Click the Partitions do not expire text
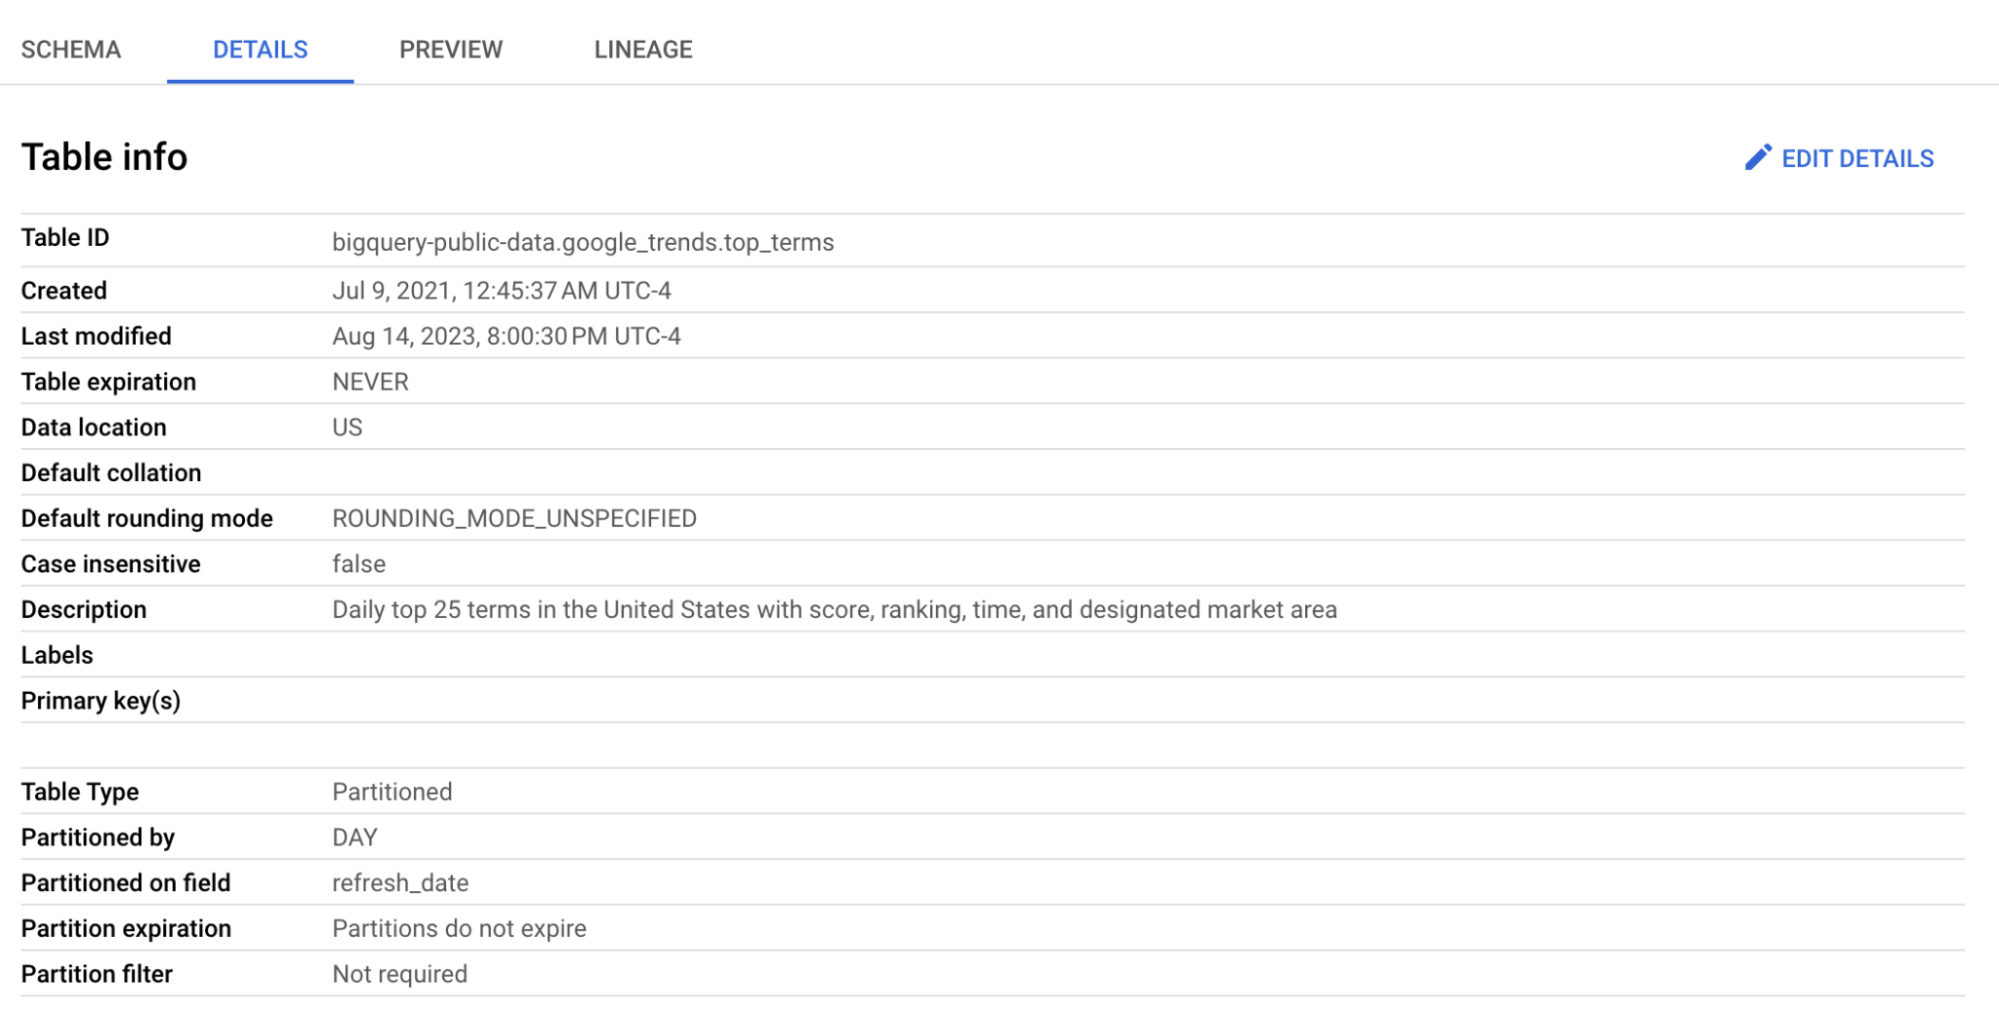1999x1017 pixels. click(459, 928)
